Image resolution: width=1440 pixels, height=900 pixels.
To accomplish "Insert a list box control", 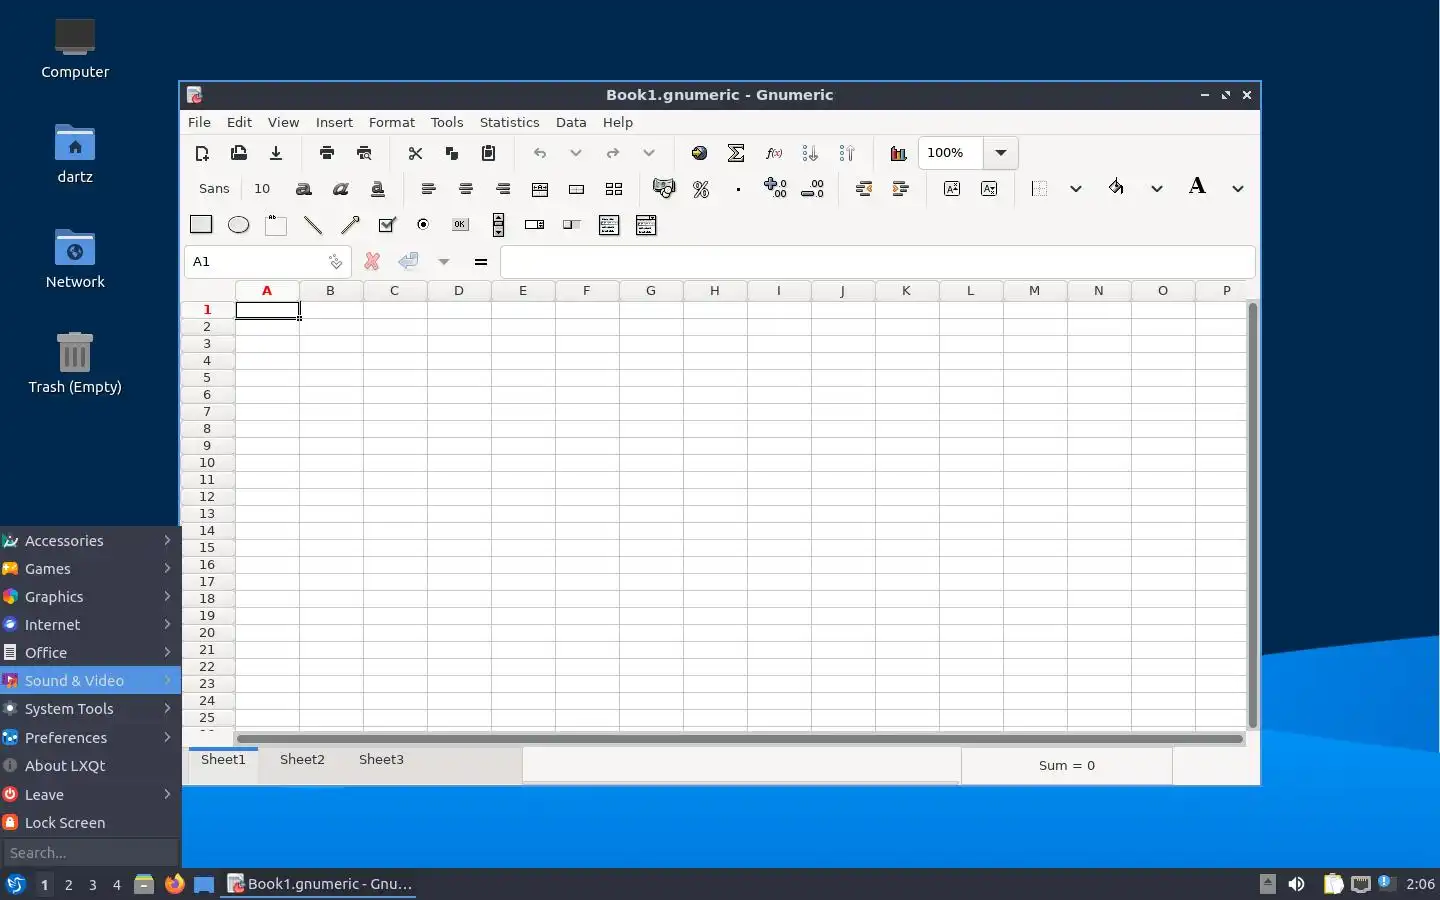I will click(x=609, y=225).
